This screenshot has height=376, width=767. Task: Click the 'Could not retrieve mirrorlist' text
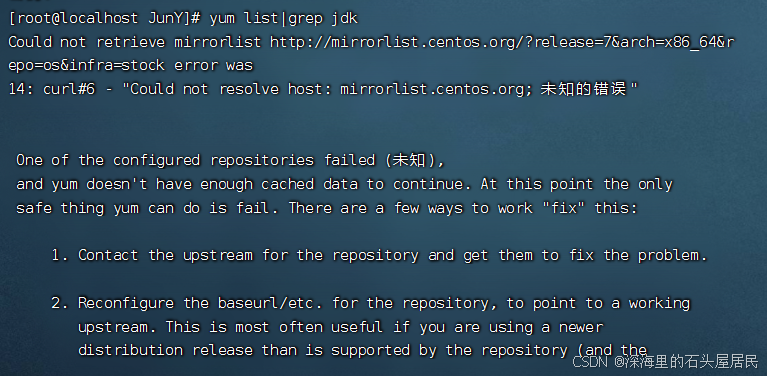pyautogui.click(x=135, y=42)
